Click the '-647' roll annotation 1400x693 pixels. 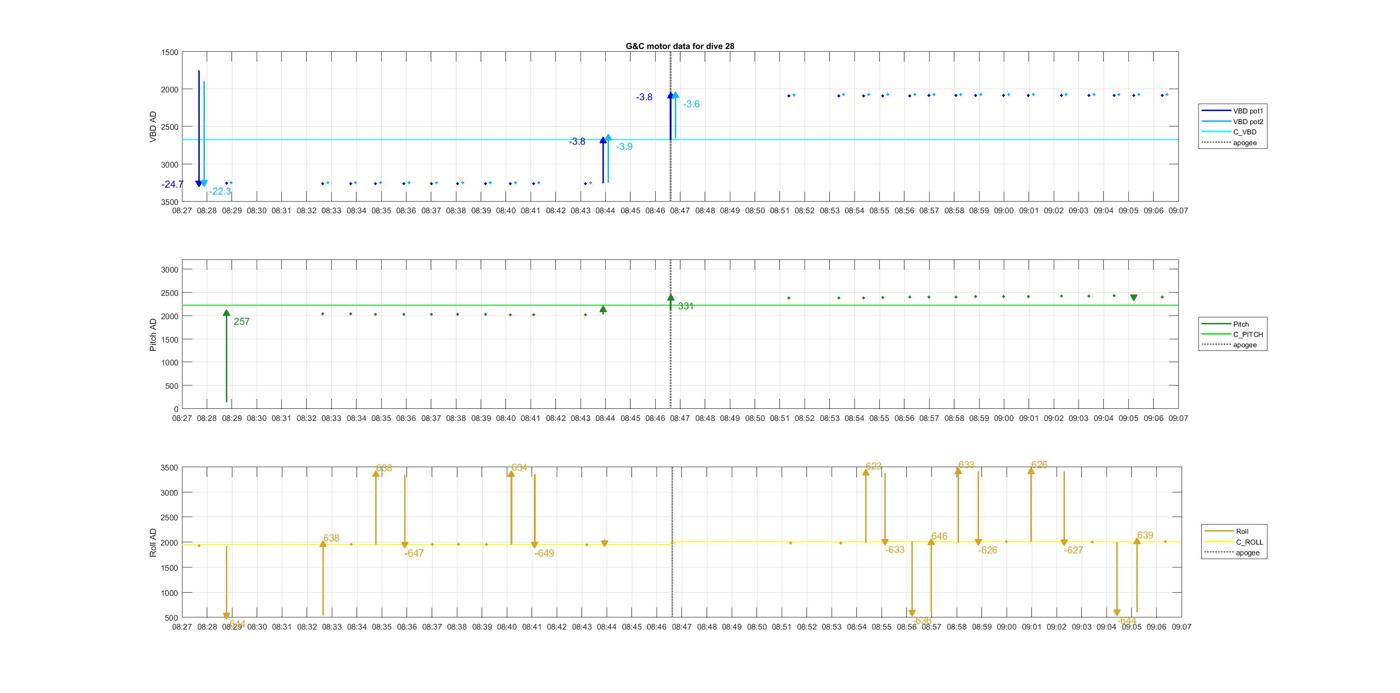point(414,553)
